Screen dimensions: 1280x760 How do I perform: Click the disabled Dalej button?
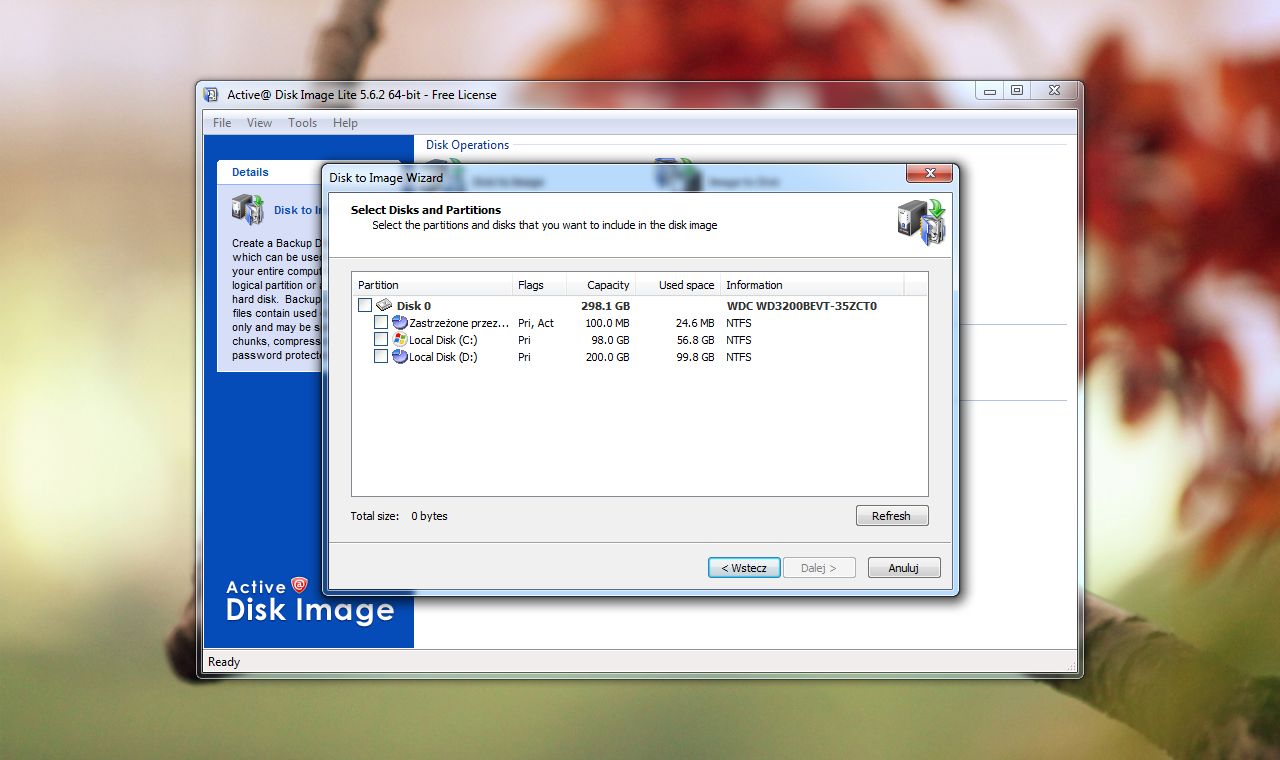click(x=819, y=567)
